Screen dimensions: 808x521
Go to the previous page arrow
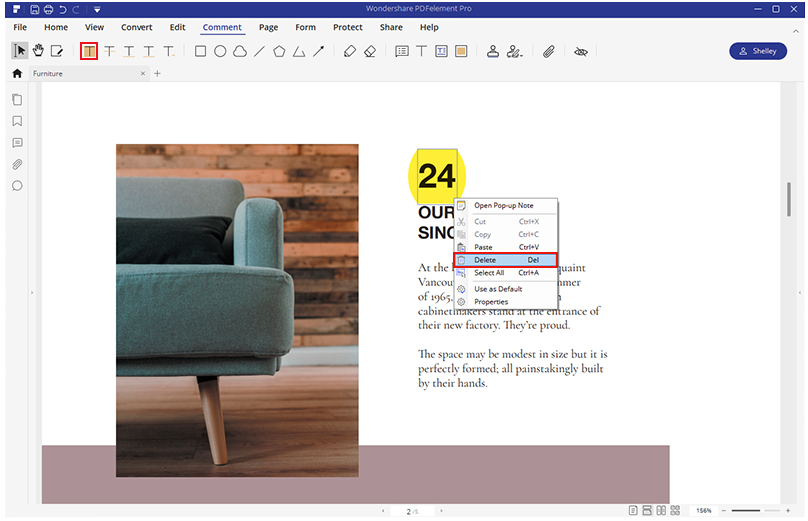[383, 511]
